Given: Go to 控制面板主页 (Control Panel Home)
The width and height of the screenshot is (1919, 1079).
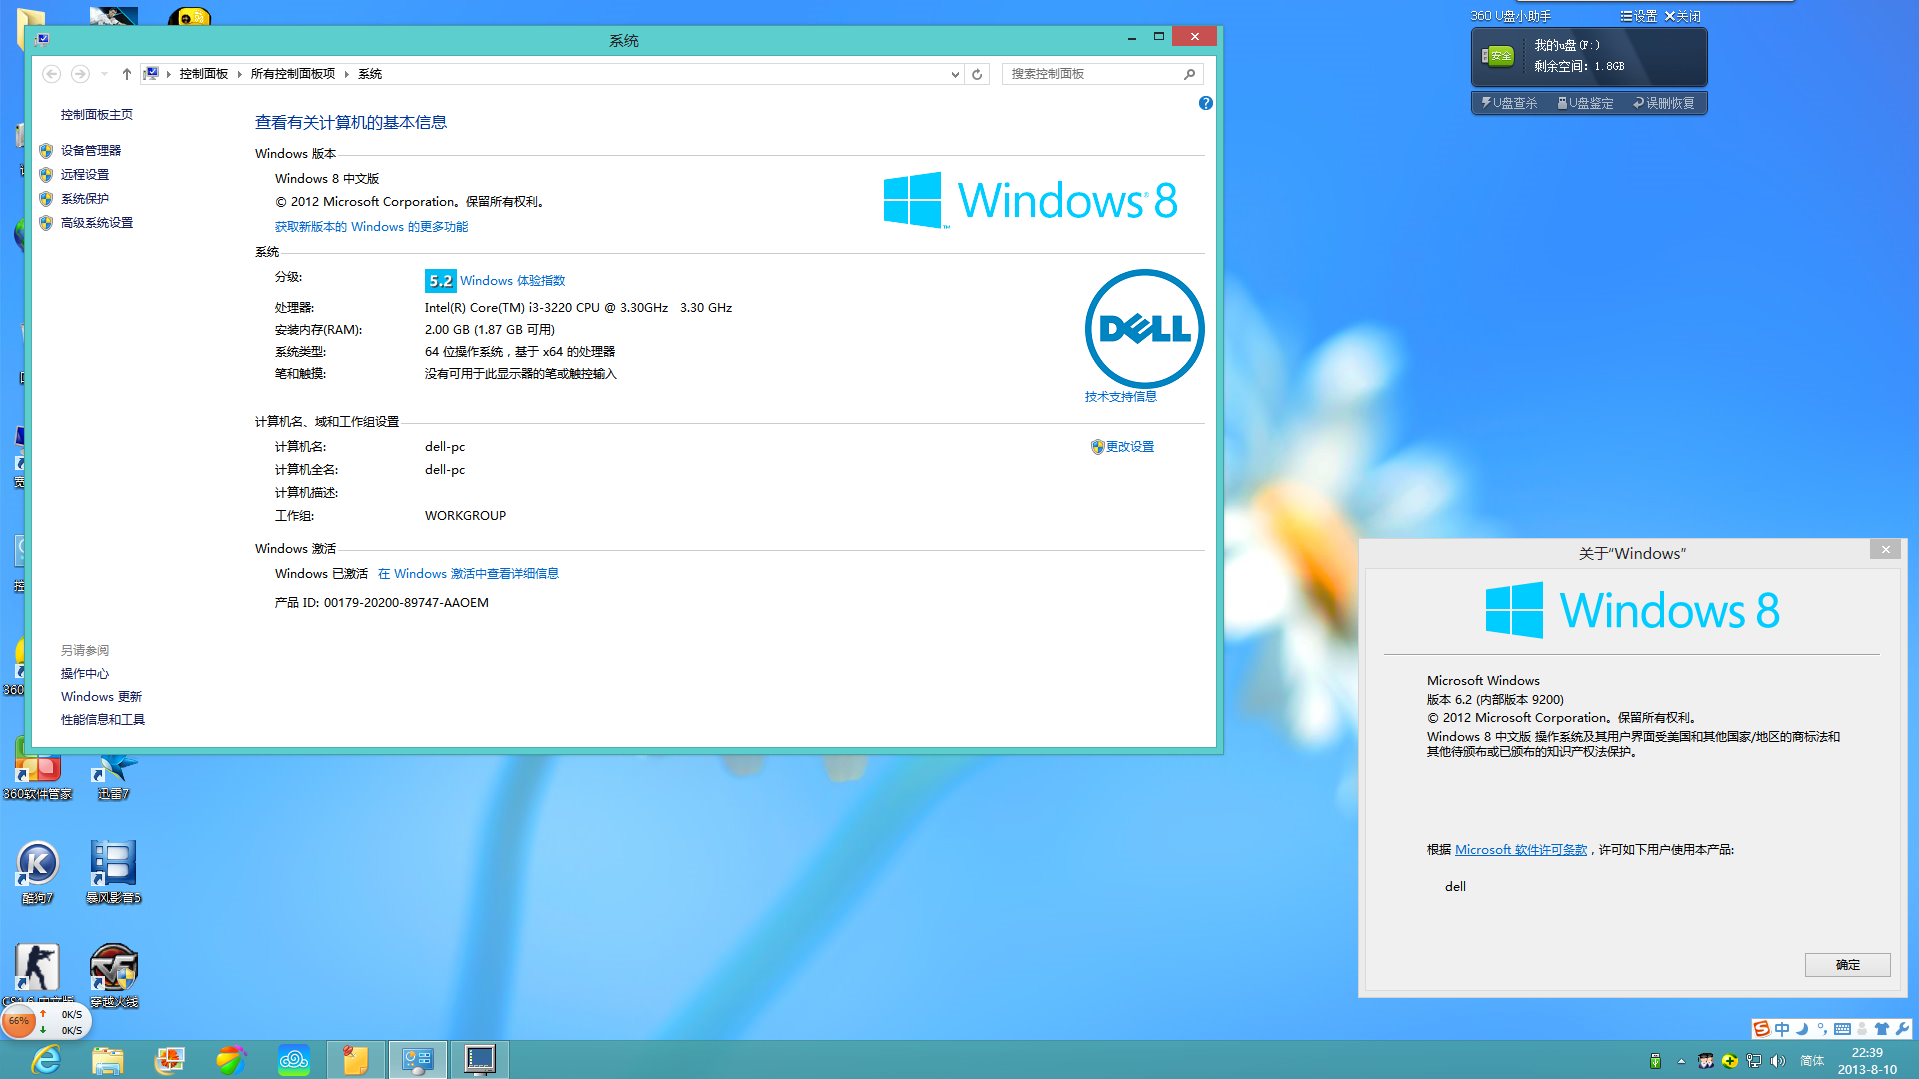Looking at the screenshot, I should (x=96, y=114).
